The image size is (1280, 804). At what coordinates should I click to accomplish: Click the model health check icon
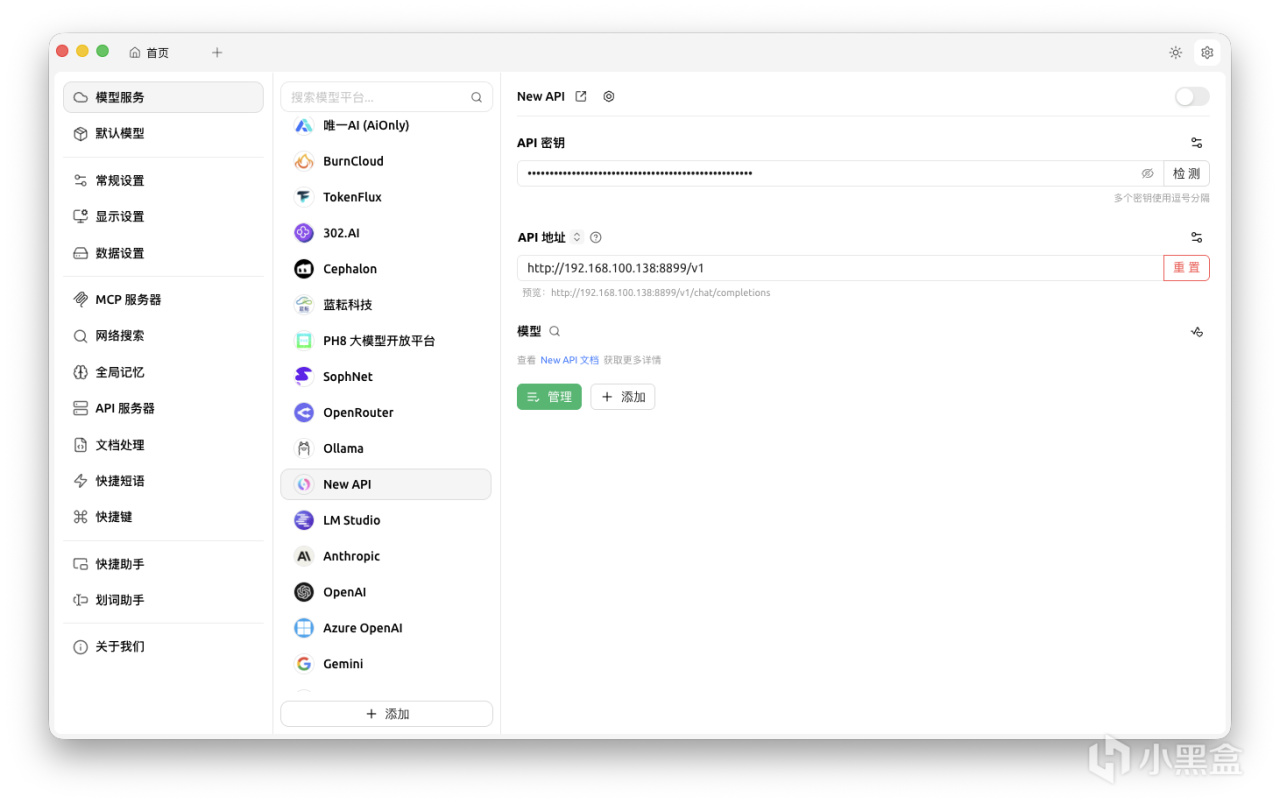(x=1197, y=332)
